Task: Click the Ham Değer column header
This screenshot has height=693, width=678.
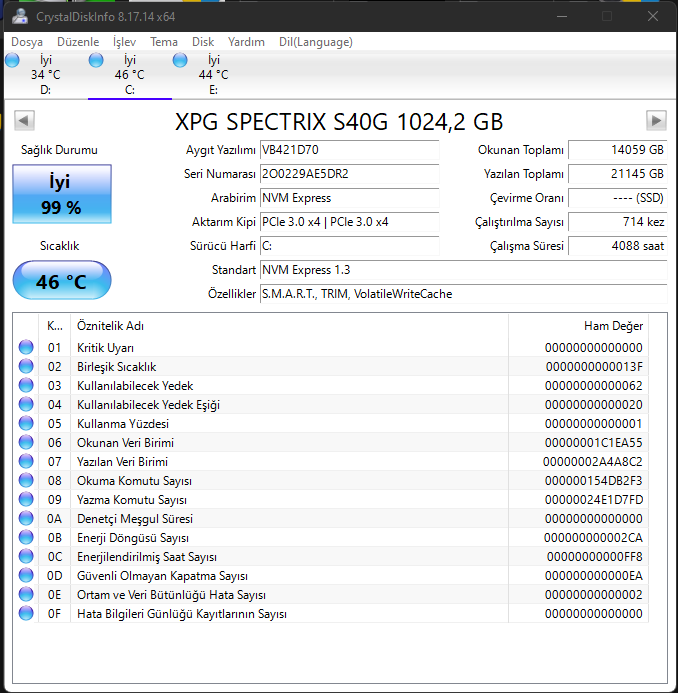Action: (579, 326)
